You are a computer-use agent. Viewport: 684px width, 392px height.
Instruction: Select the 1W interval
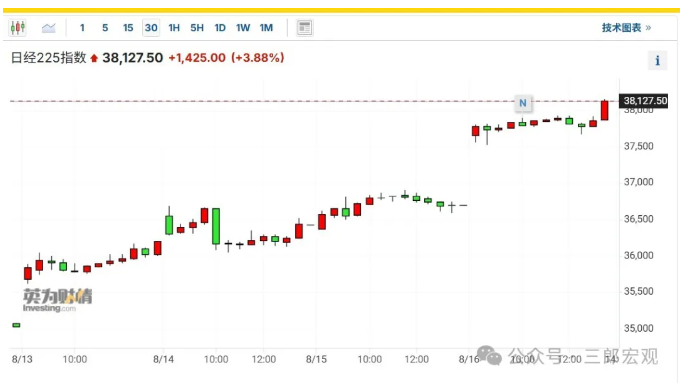coord(243,28)
